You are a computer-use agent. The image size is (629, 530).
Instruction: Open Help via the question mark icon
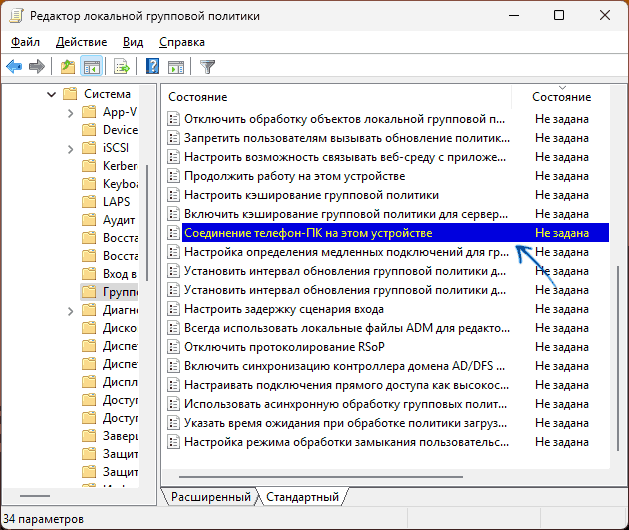152,67
